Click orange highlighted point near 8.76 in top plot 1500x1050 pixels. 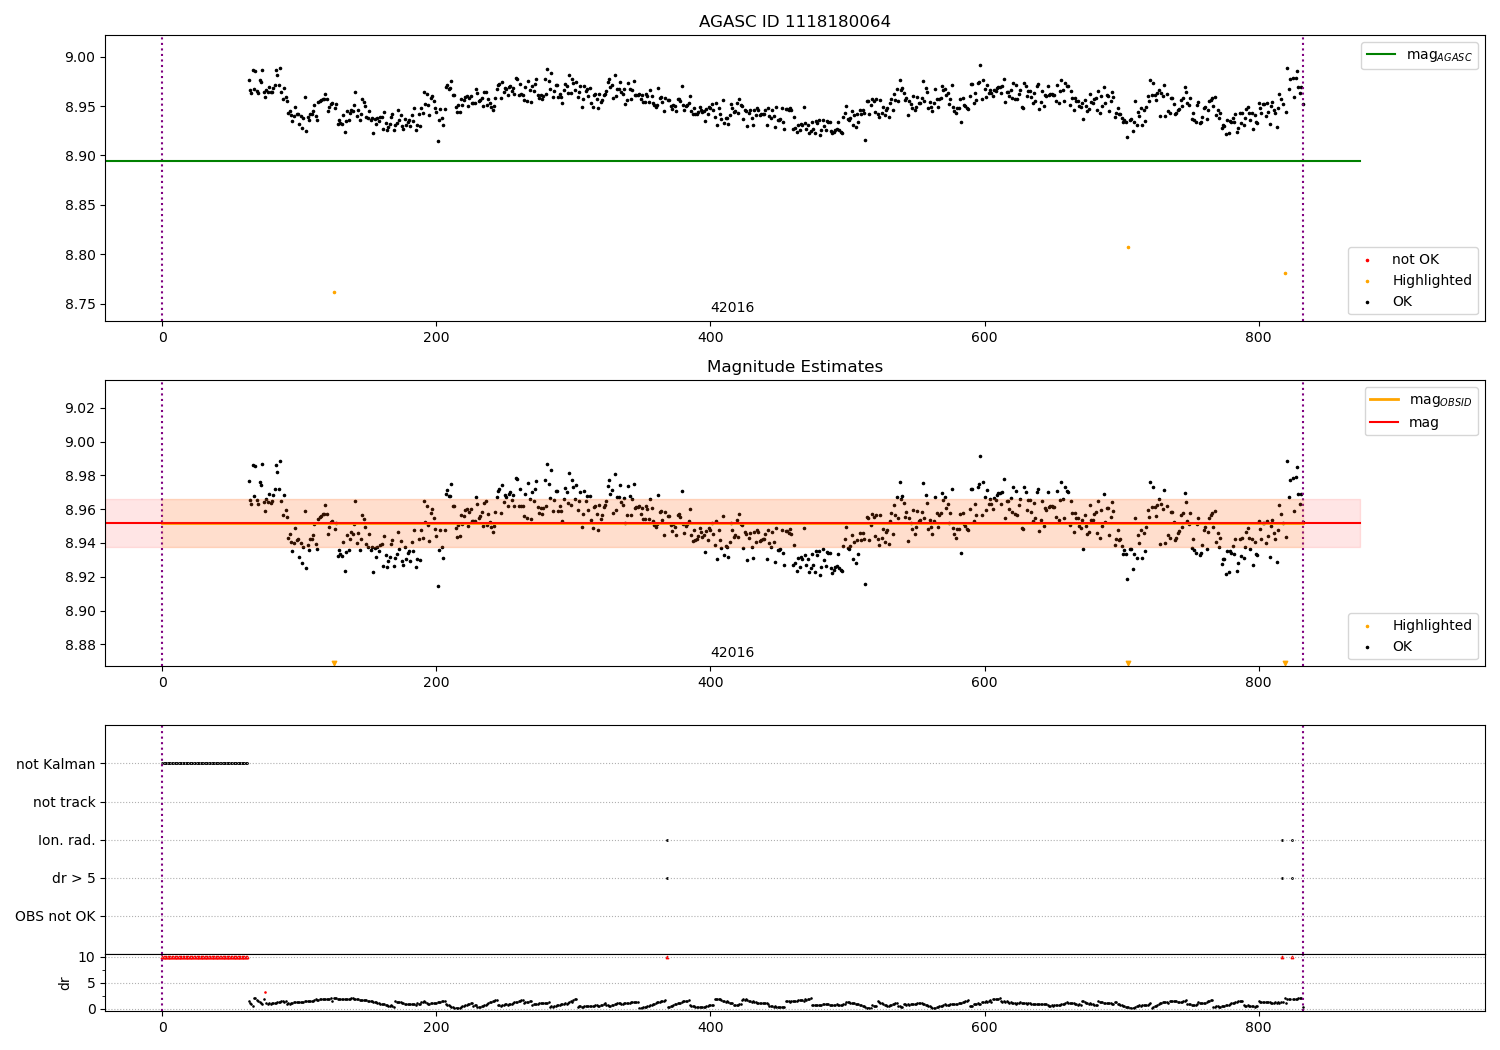334,292
